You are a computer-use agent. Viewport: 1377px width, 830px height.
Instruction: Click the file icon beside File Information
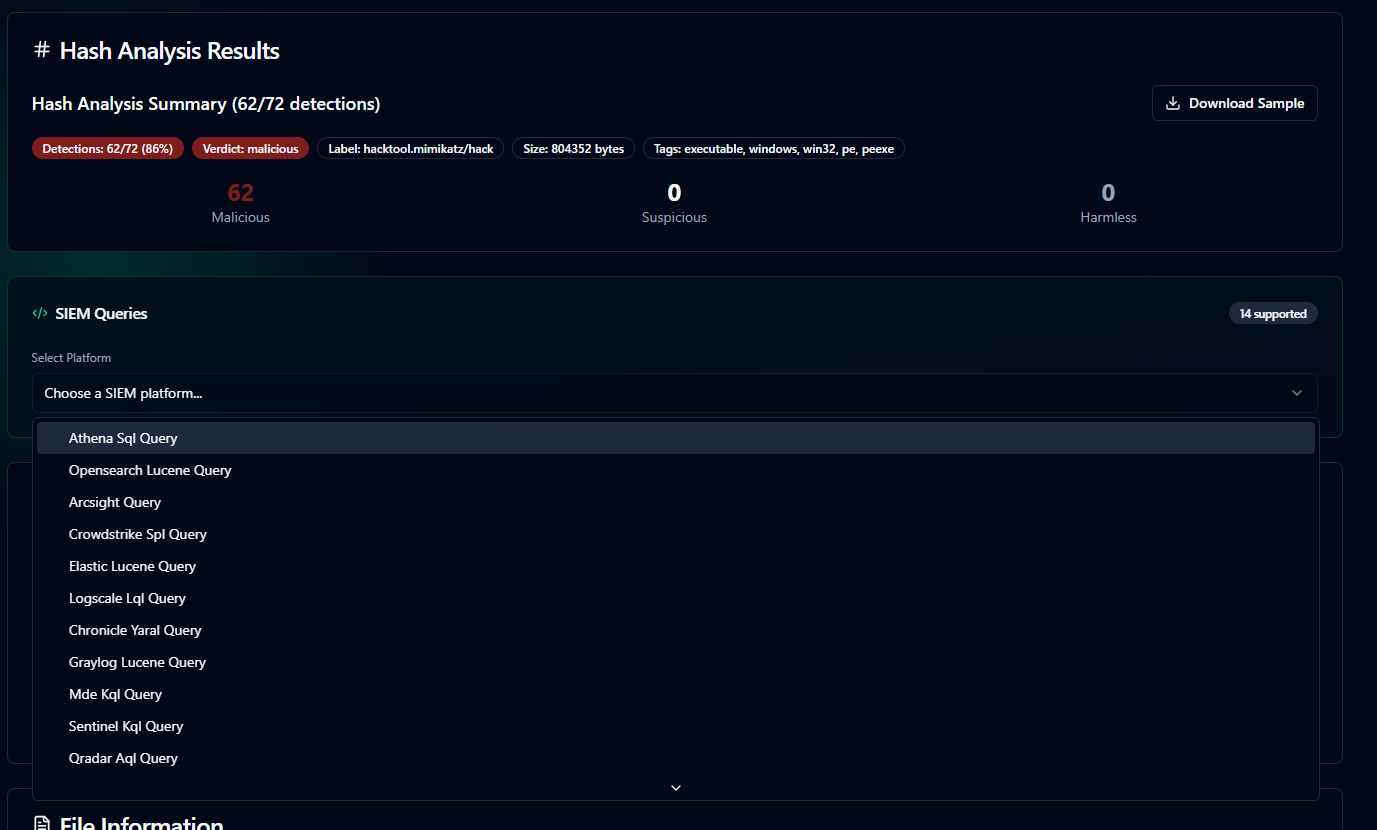(x=42, y=823)
